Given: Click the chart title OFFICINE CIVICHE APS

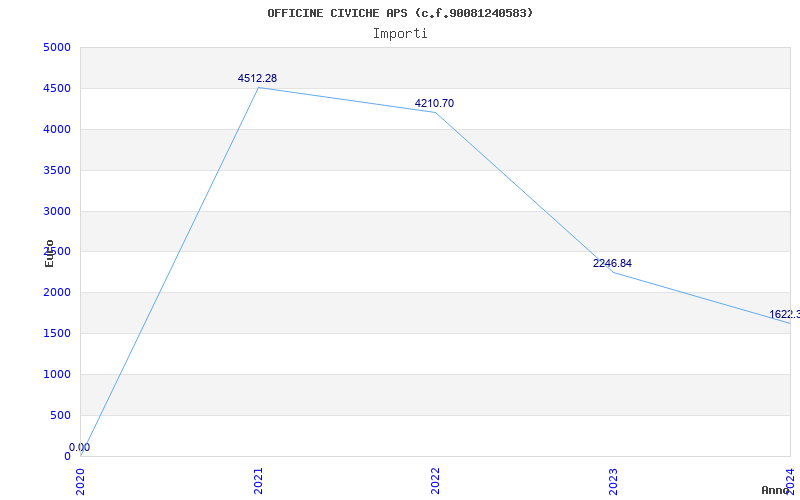Looking at the screenshot, I should (400, 13).
